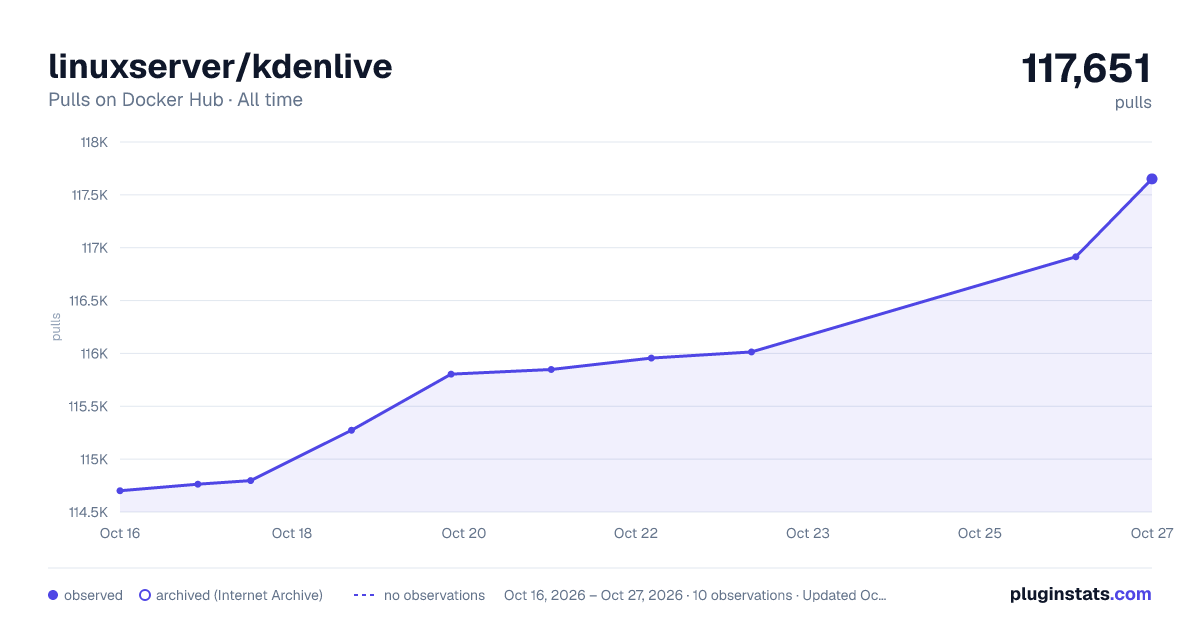1200x630 pixels.
Task: Click the 'no observations' legend label
Action: pyautogui.click(x=434, y=595)
